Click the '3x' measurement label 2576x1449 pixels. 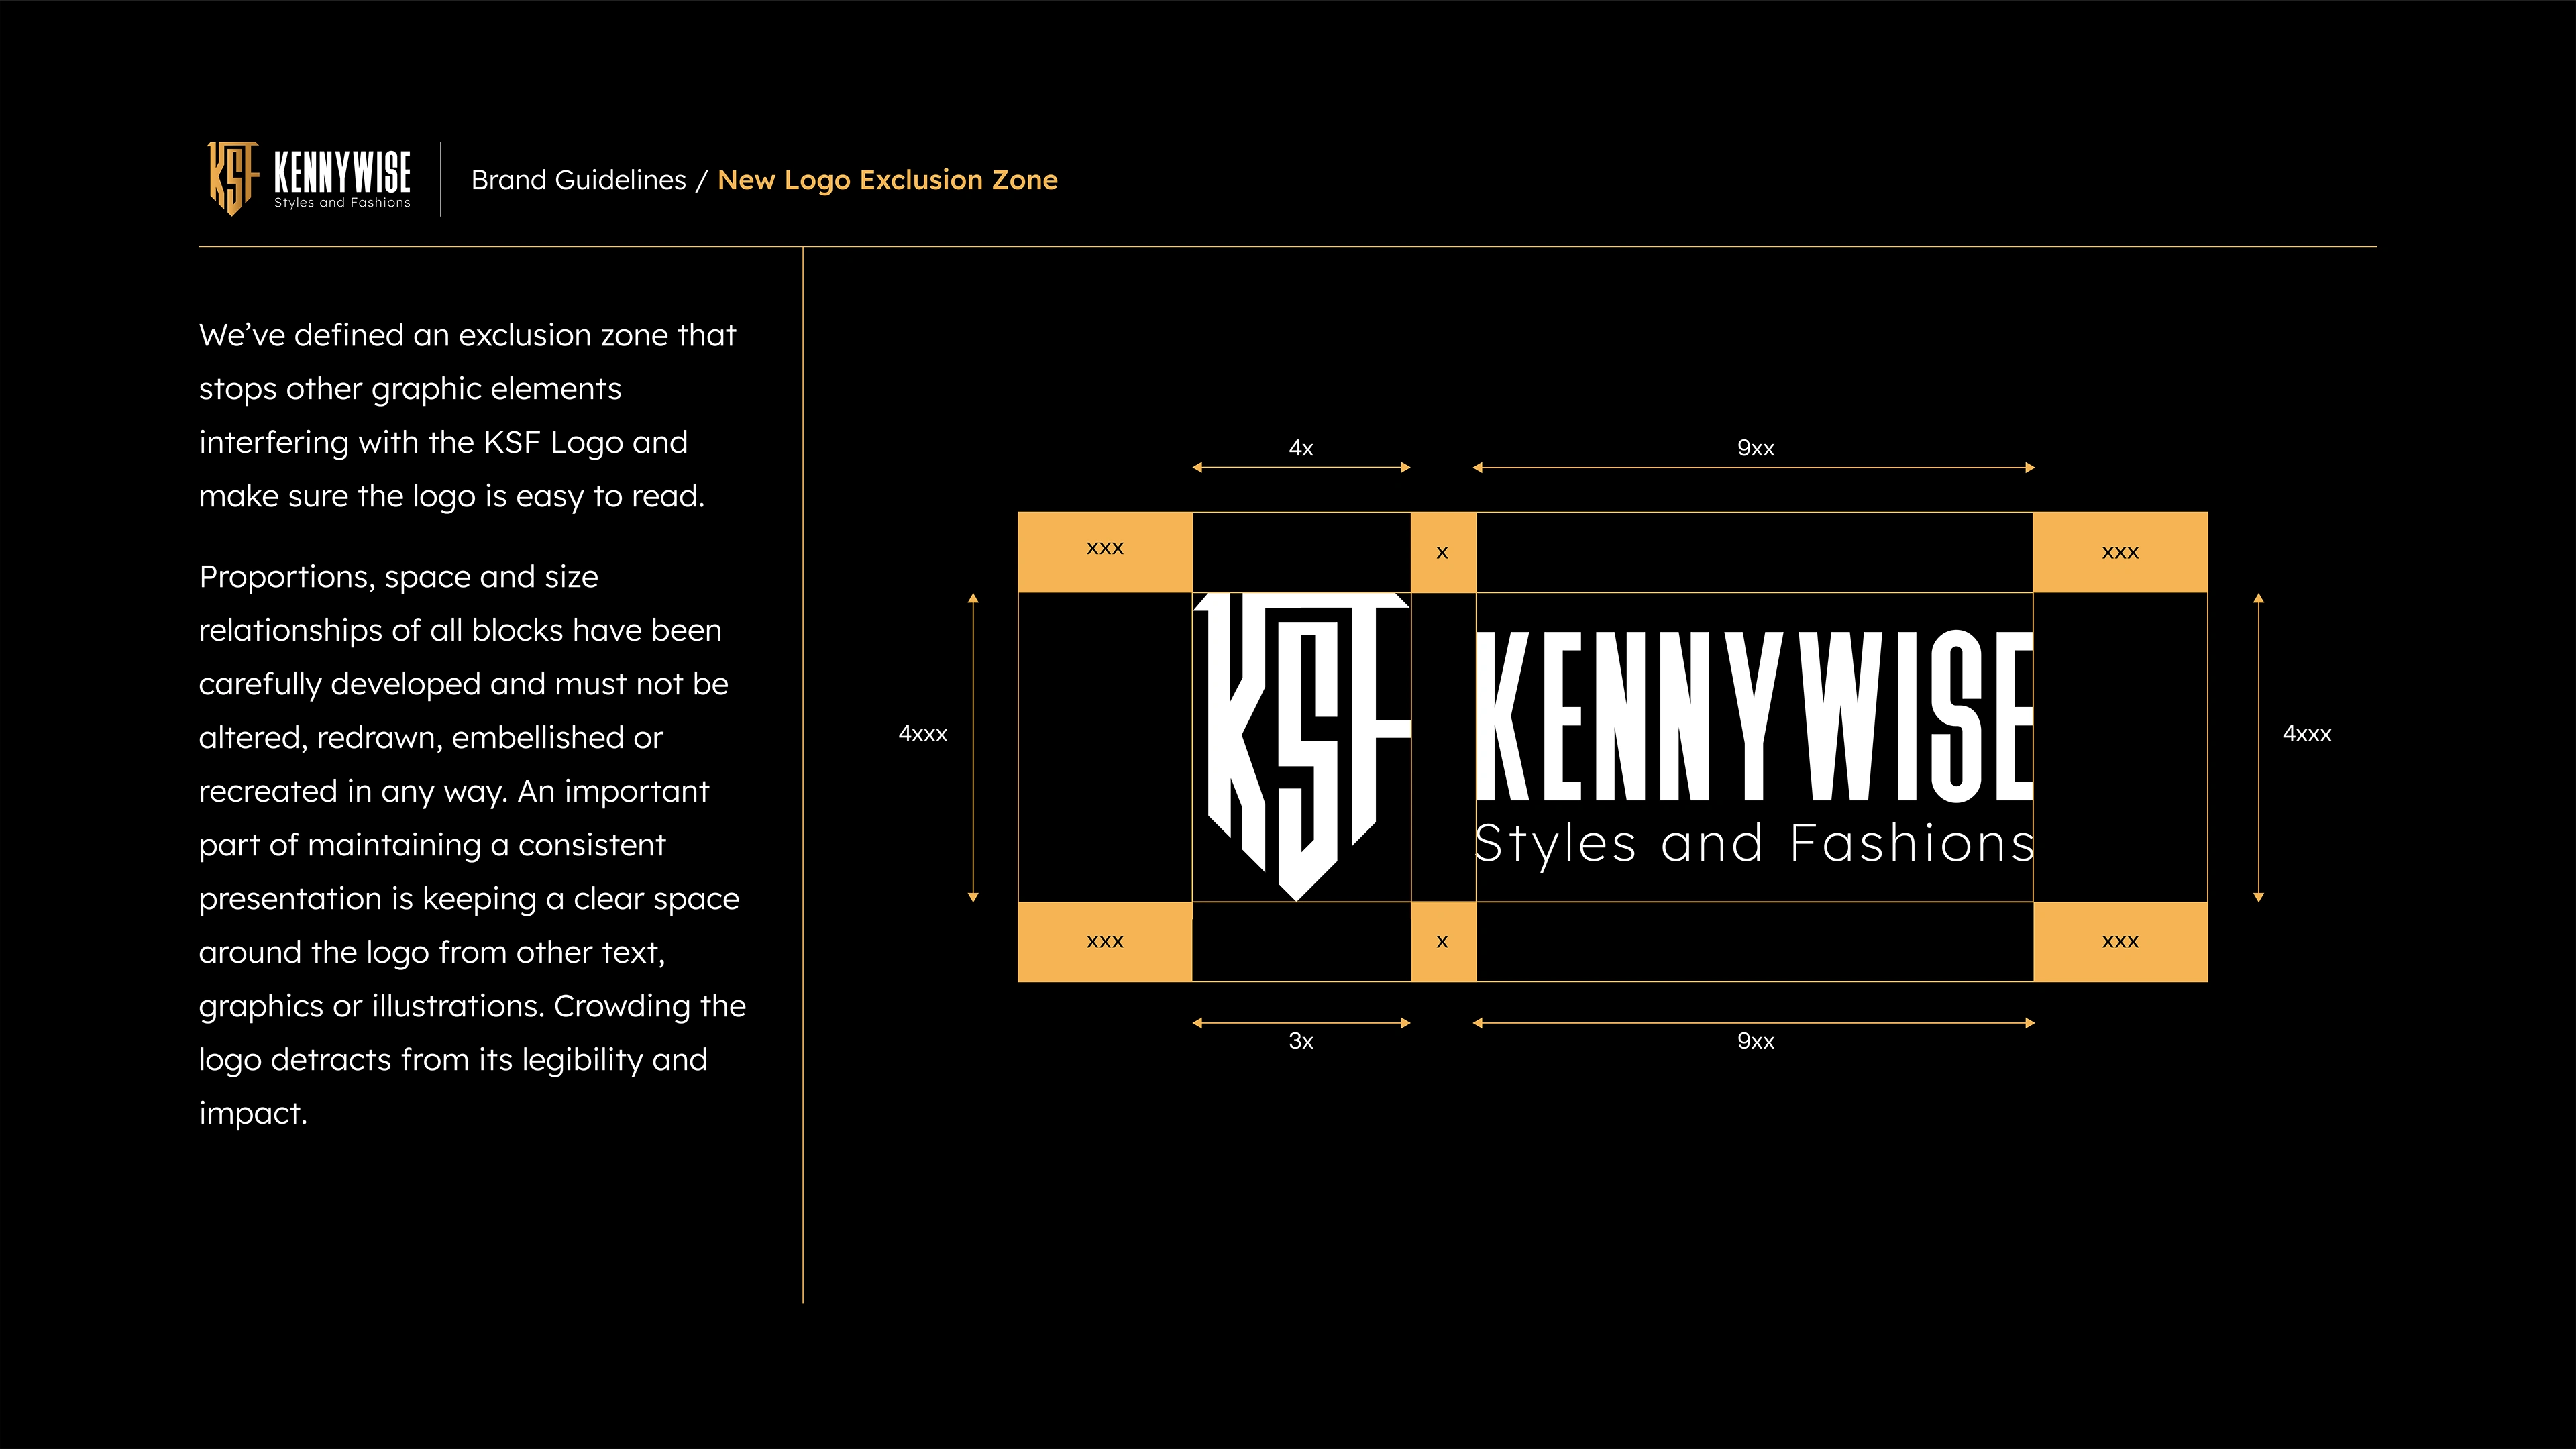click(x=1301, y=1041)
